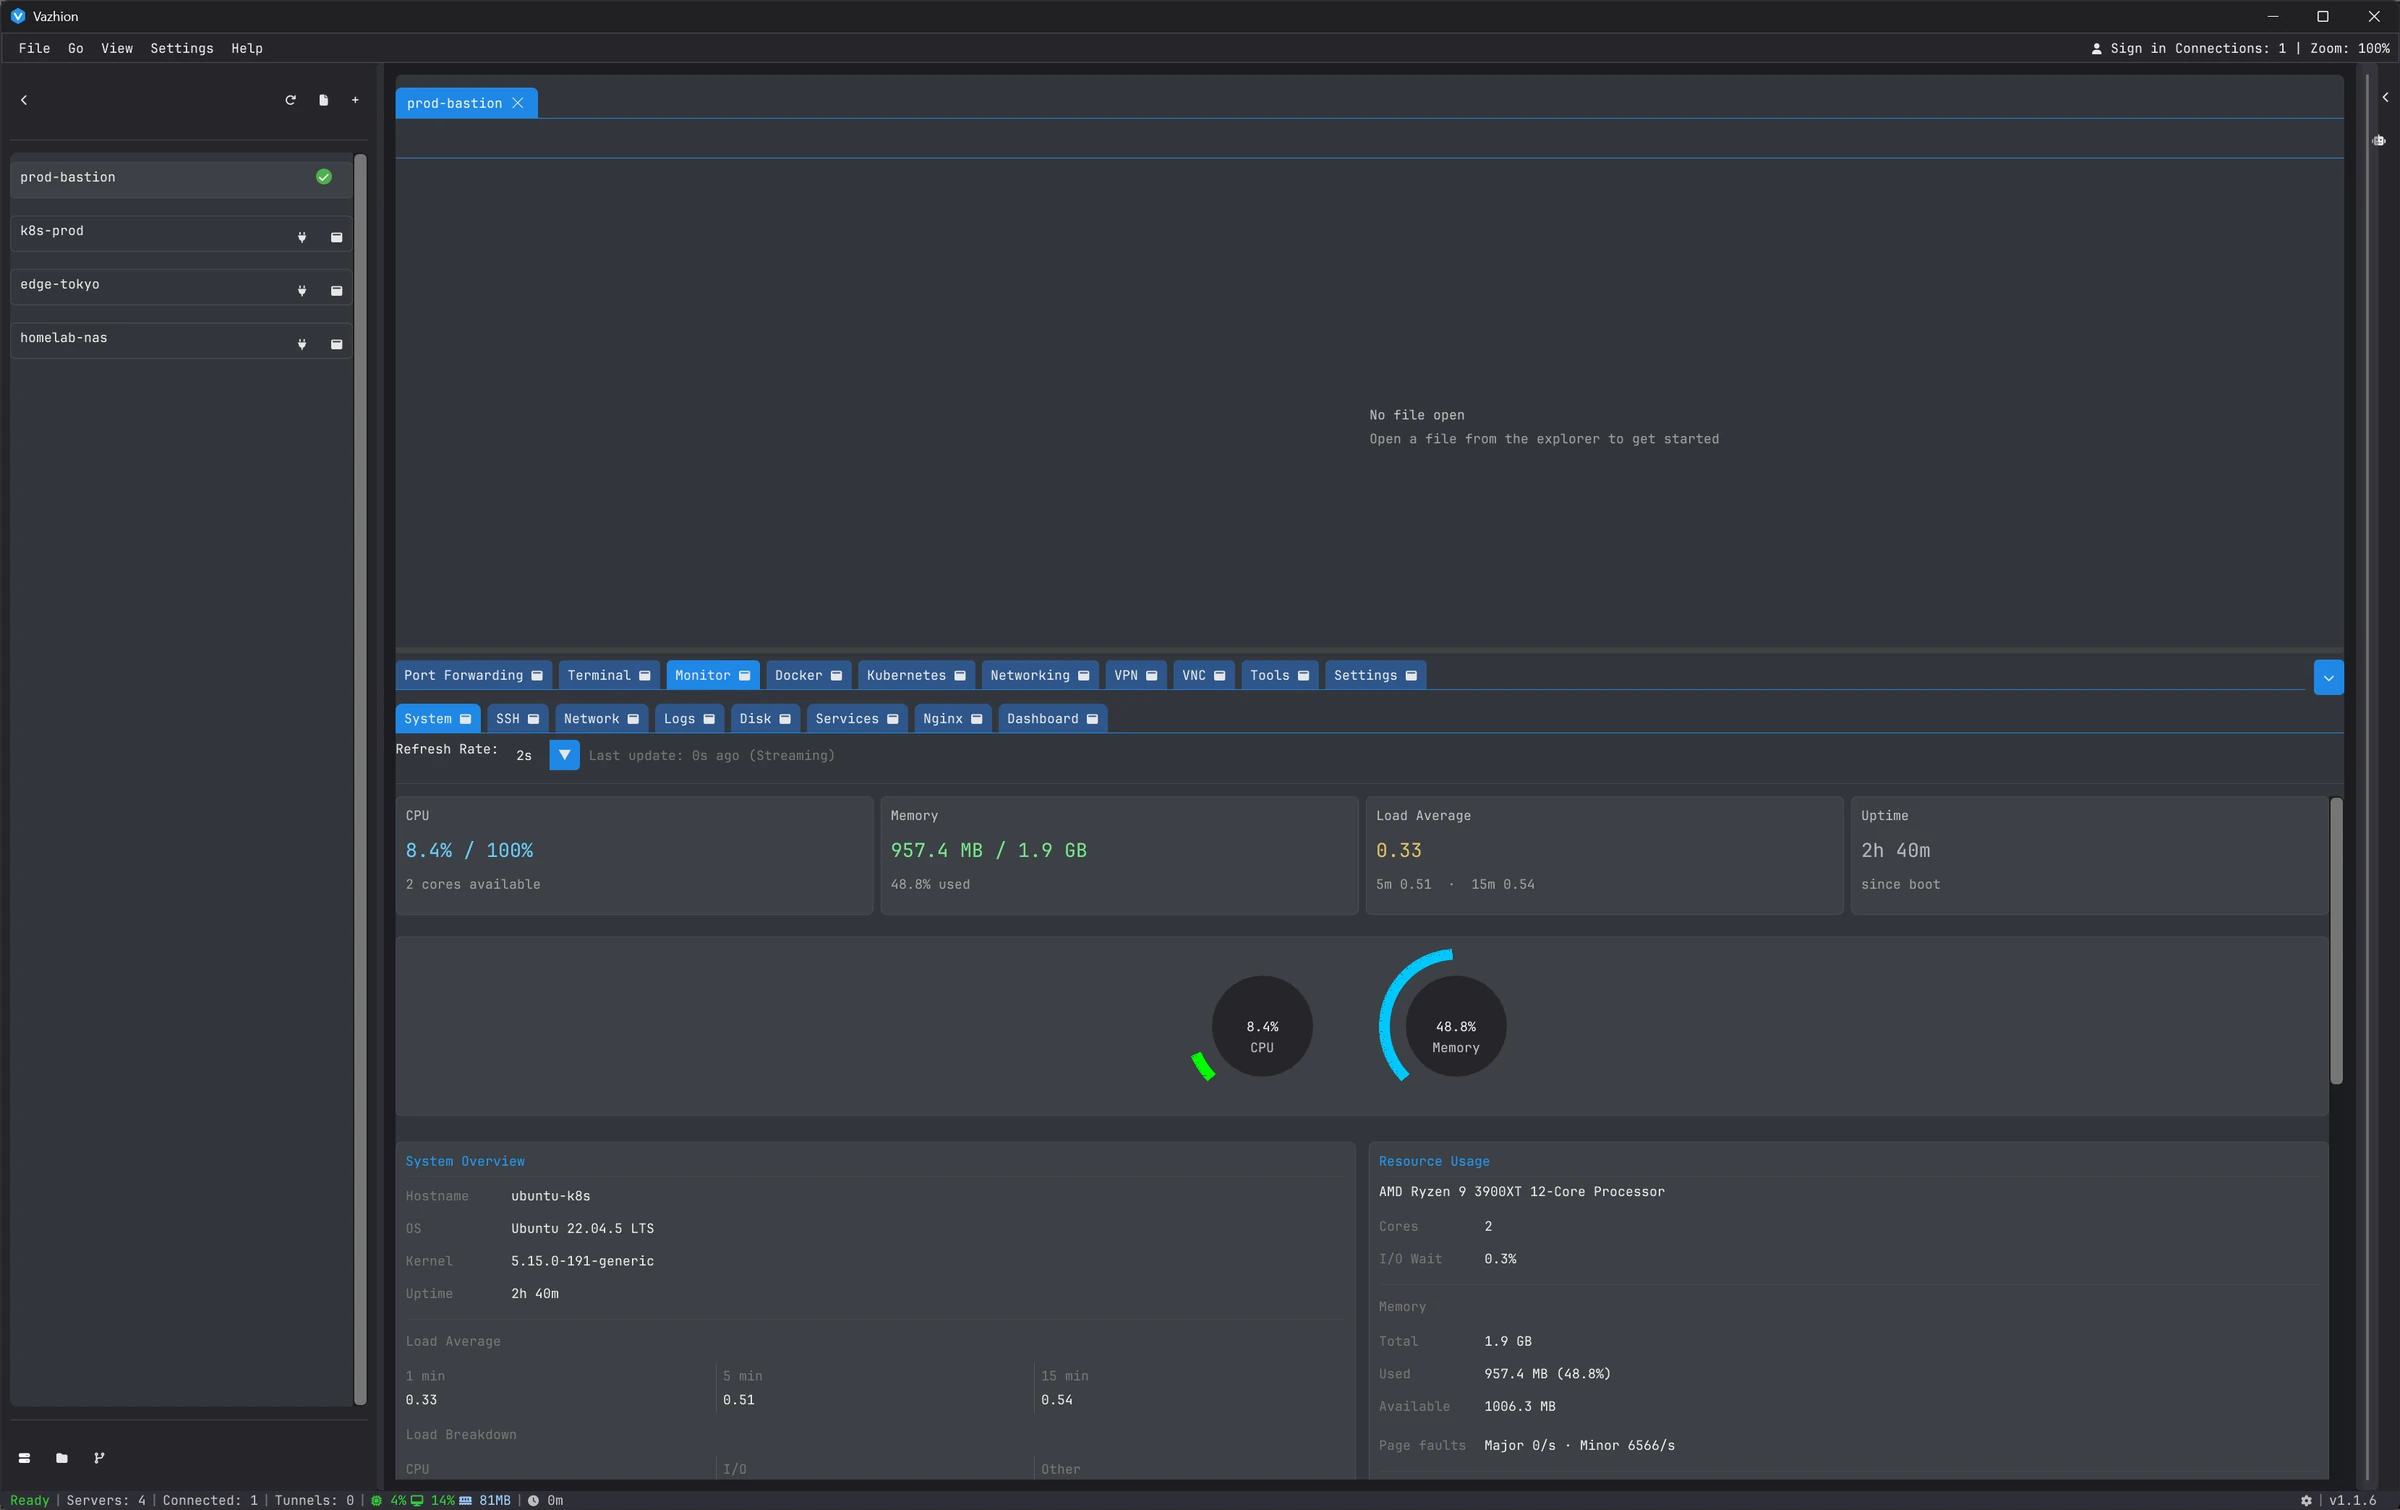Open the robot assistant icon on right edge
Image resolution: width=2400 pixels, height=1510 pixels.
2379,140
